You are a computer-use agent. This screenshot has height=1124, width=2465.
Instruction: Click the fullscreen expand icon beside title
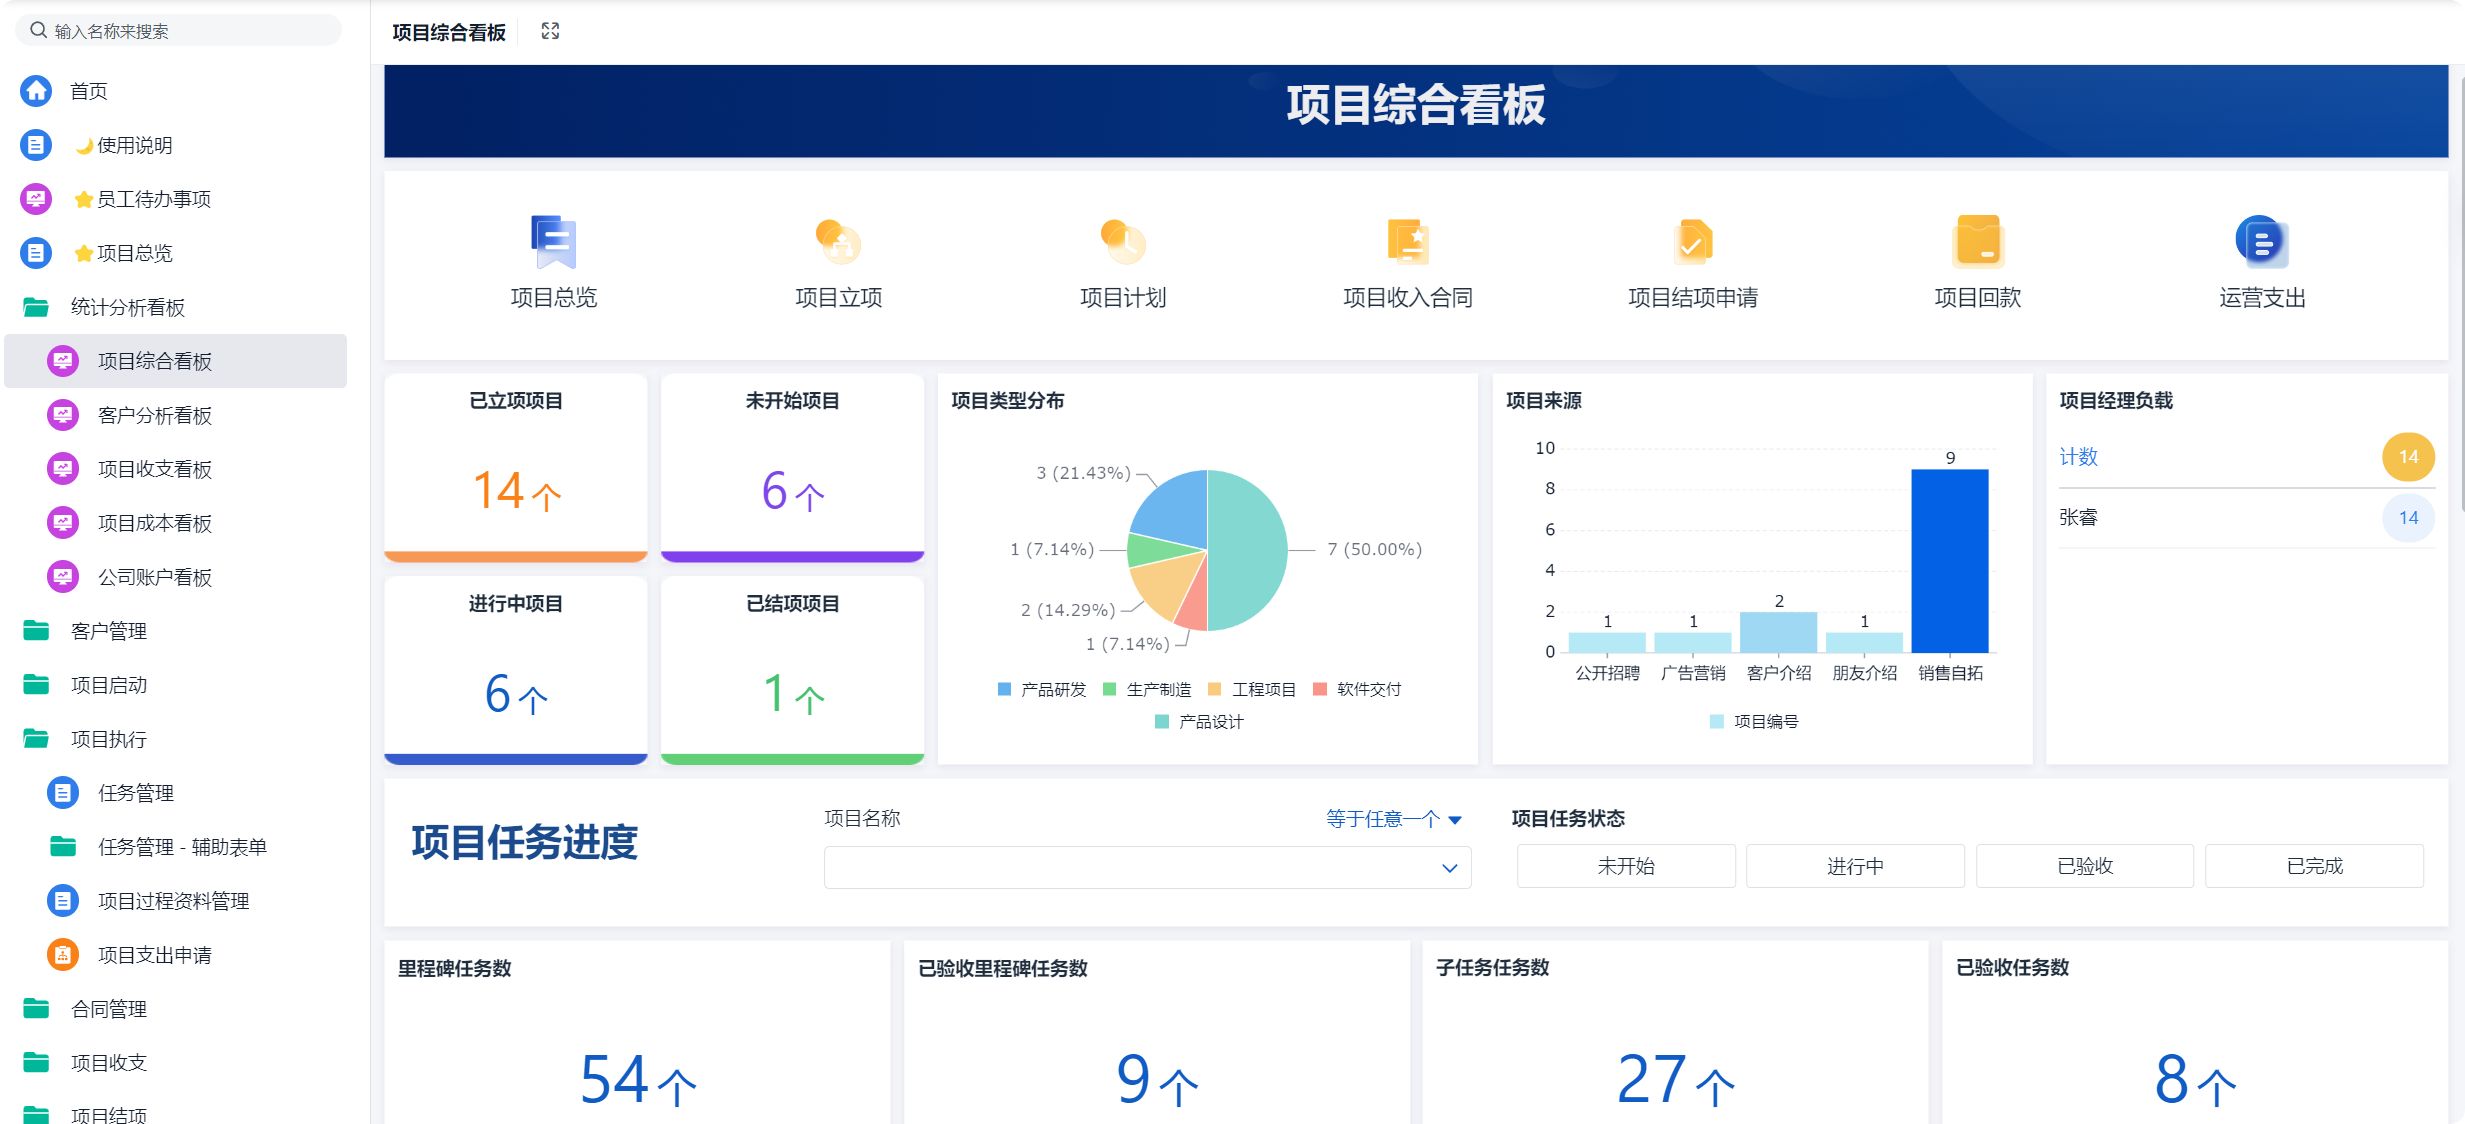pos(550,32)
